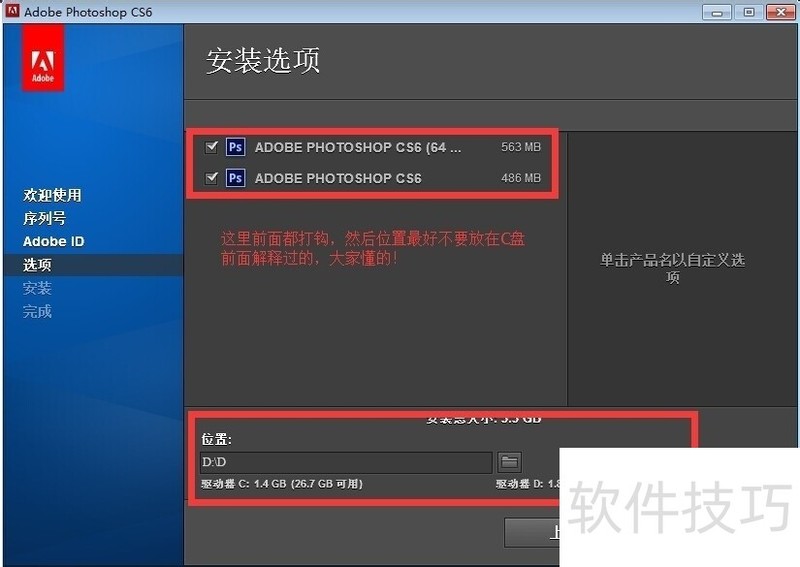800x567 pixels.
Task: Click the 位置: label
Action: [x=216, y=439]
